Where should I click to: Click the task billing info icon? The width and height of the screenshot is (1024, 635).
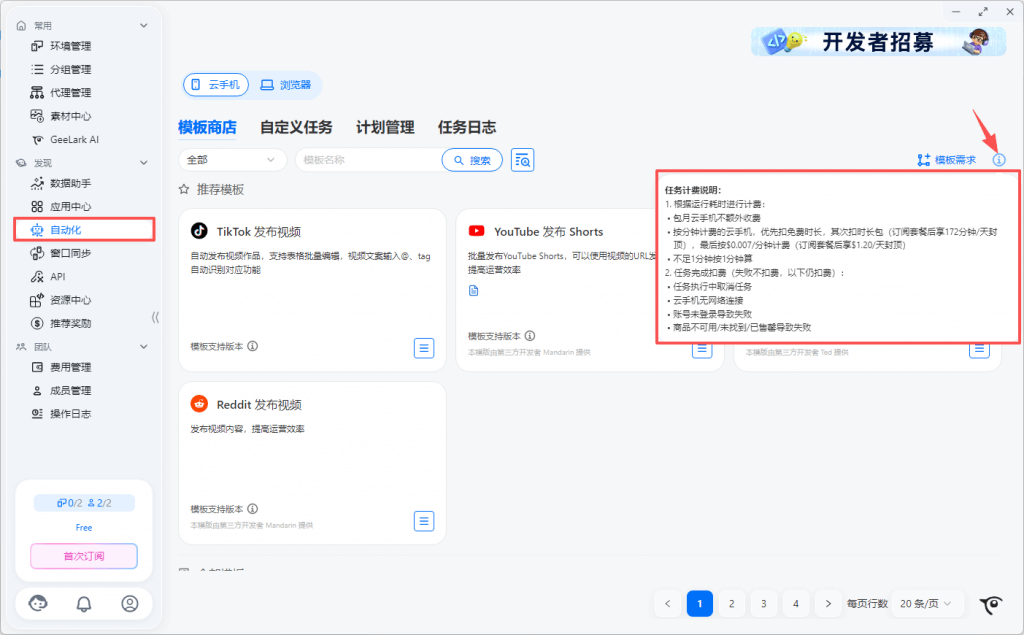998,160
